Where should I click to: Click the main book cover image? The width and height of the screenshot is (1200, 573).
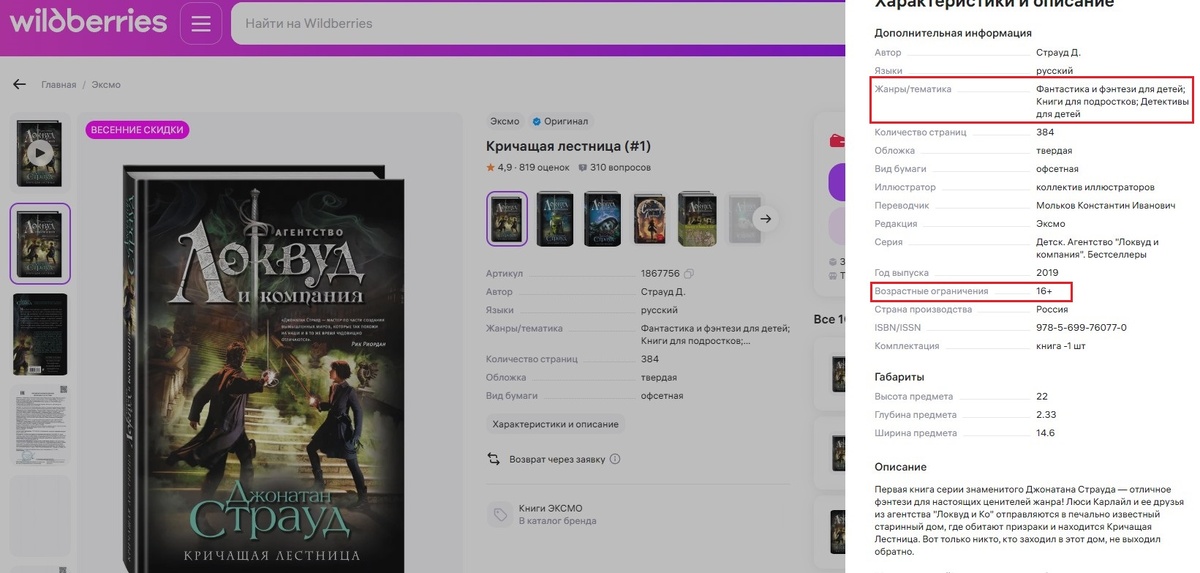[264, 368]
